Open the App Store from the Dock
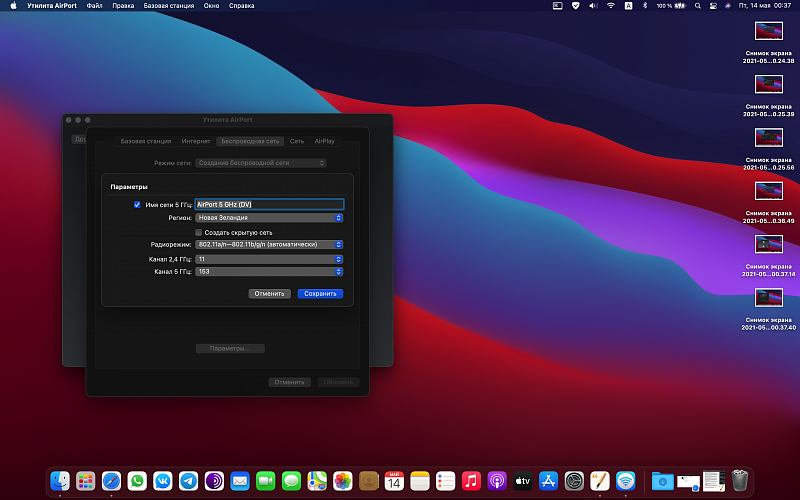This screenshot has width=800, height=500. [x=548, y=481]
